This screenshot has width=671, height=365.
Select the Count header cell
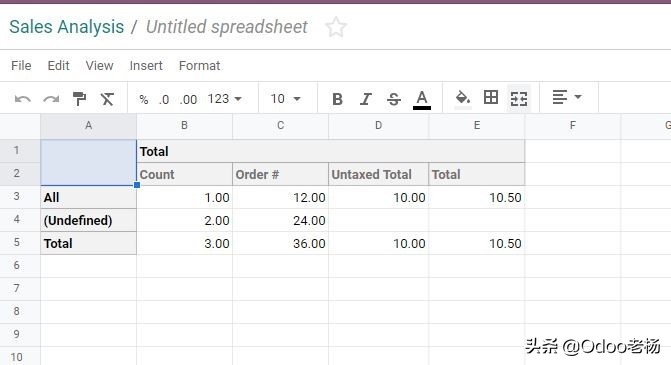(184, 174)
